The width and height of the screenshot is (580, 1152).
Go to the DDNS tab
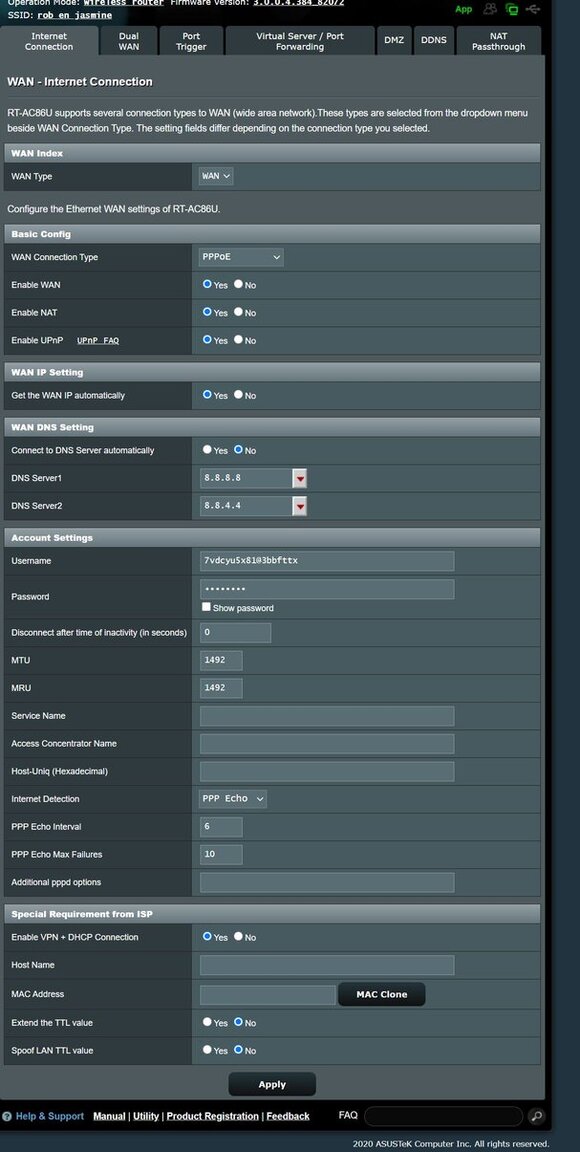434,40
